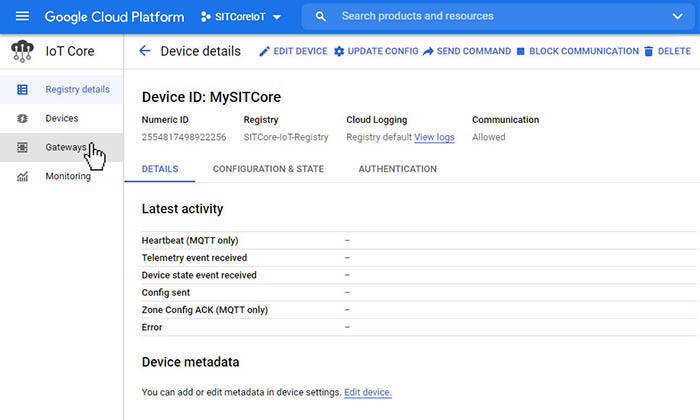Click the Google Cloud Platform logo text
The image size is (700, 420).
(114, 17)
